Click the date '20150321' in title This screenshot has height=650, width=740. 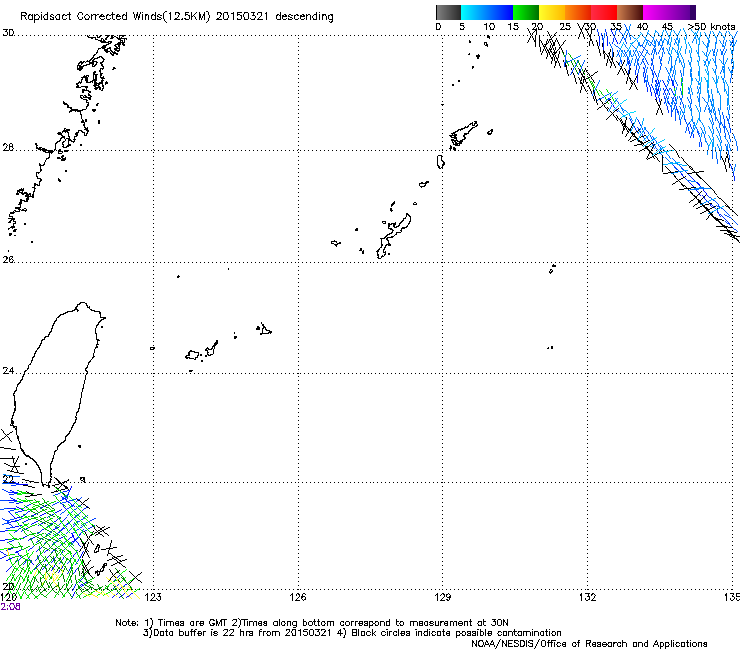point(242,16)
